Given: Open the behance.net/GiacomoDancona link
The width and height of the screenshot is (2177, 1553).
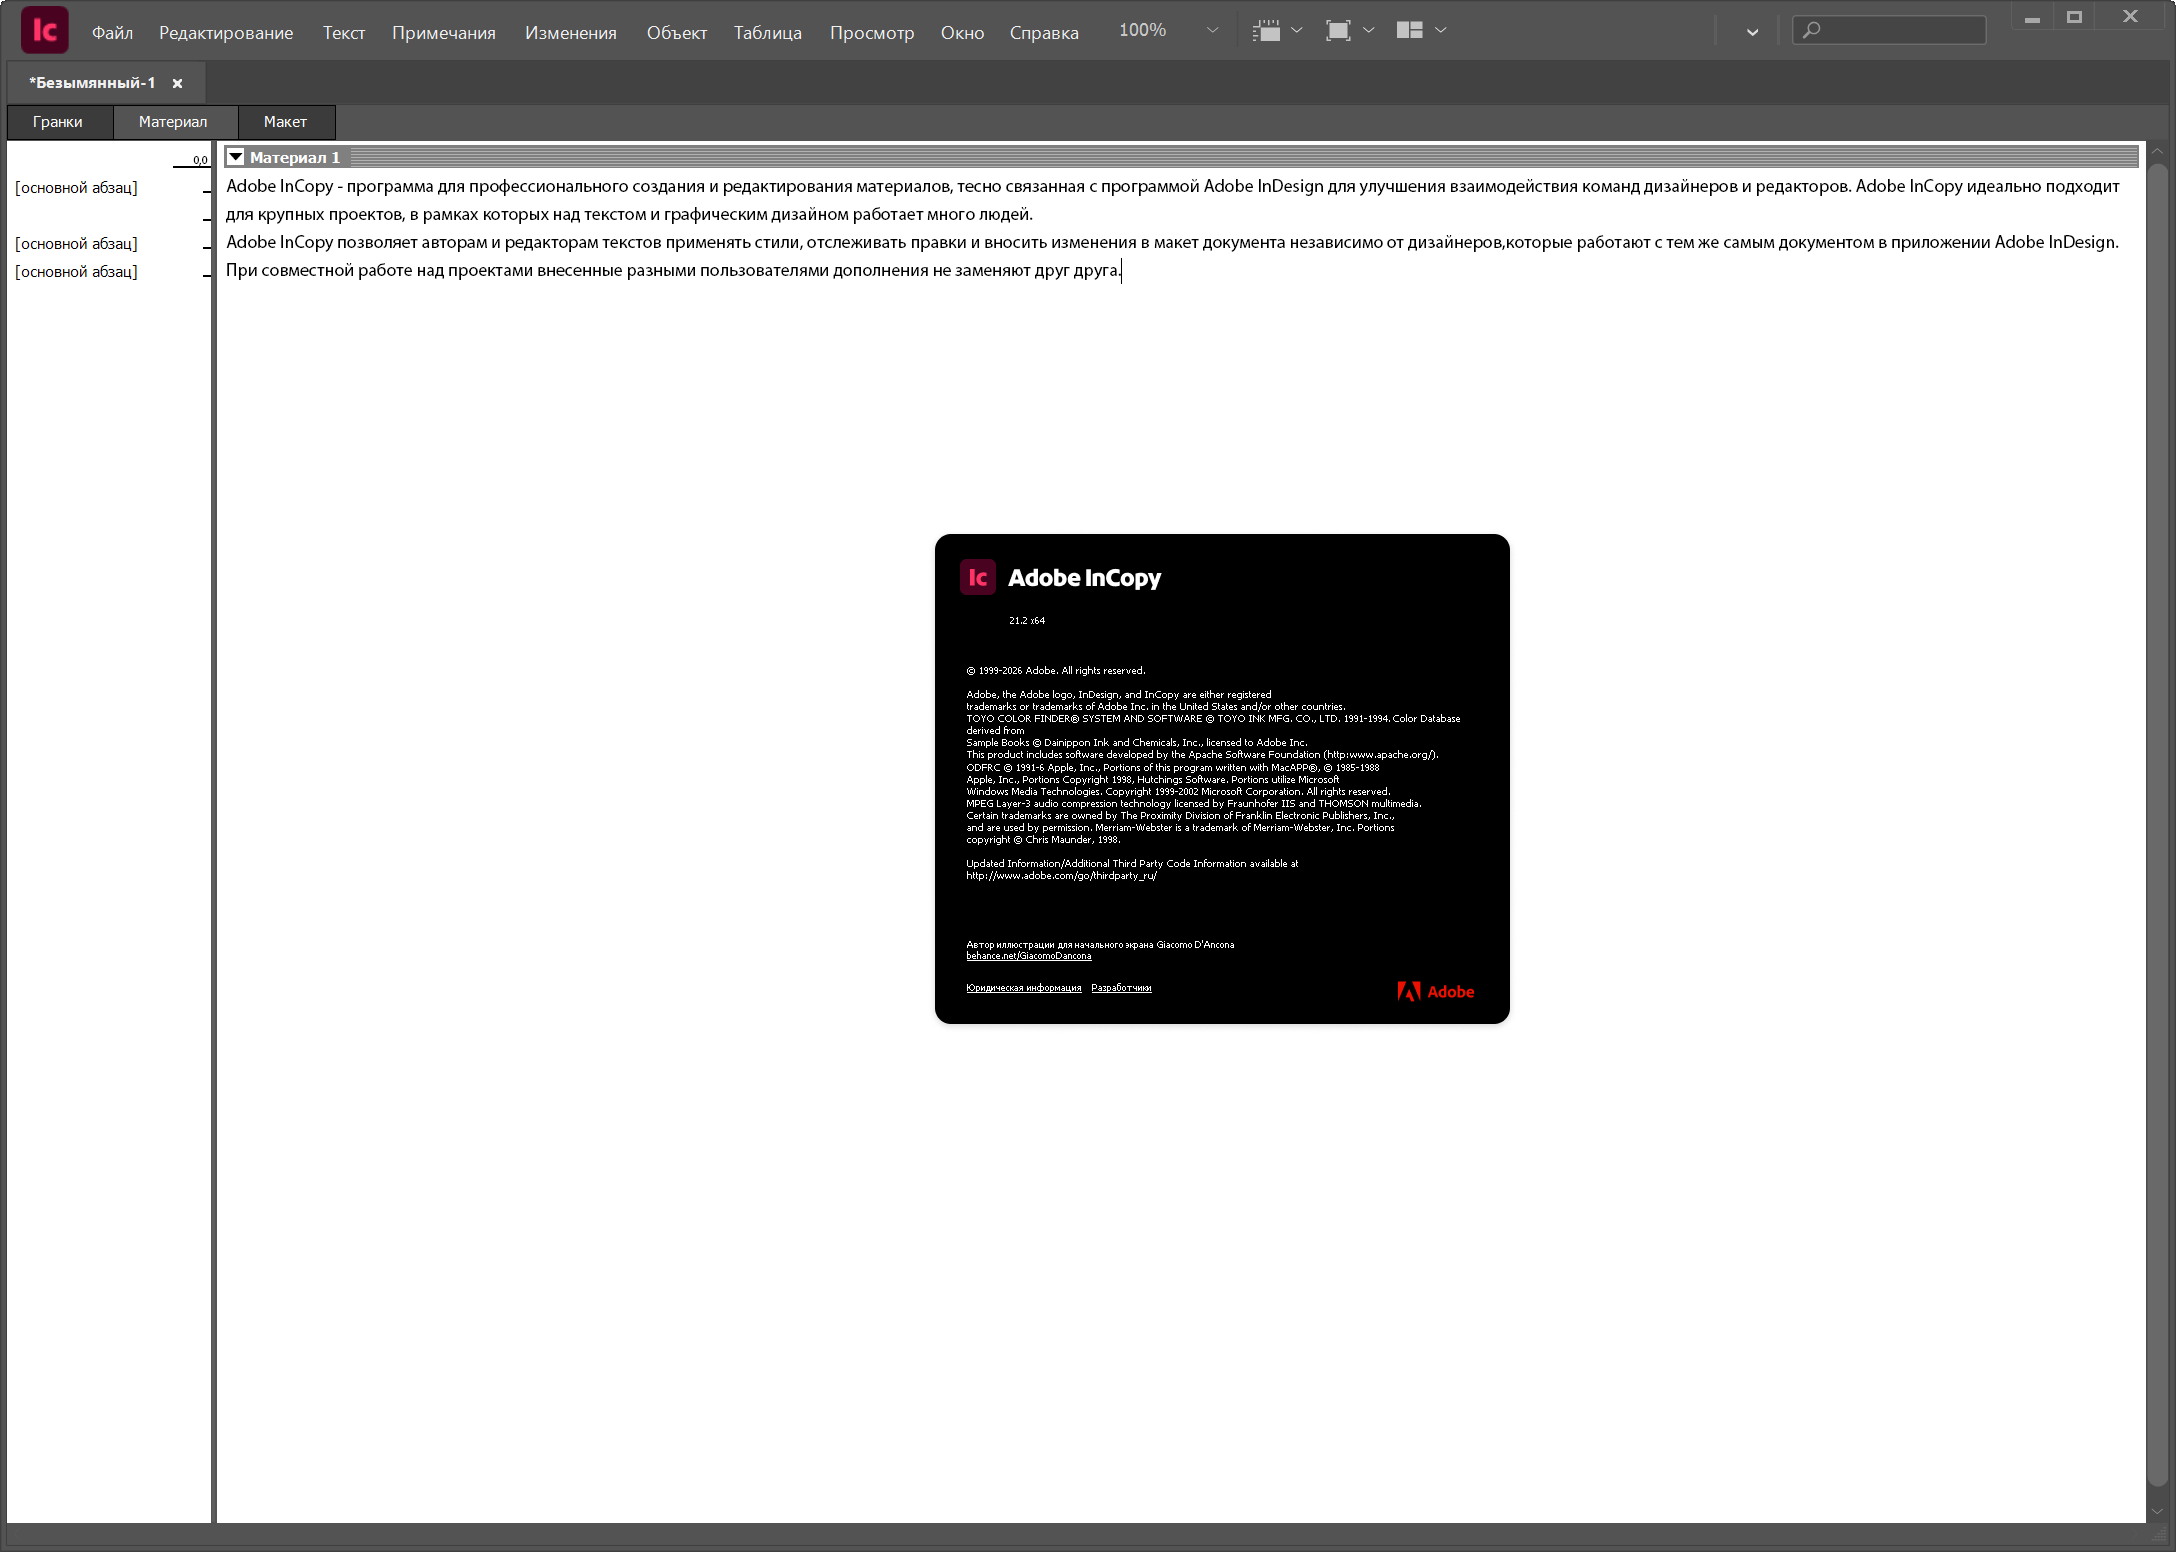Looking at the screenshot, I should pos(1028,956).
